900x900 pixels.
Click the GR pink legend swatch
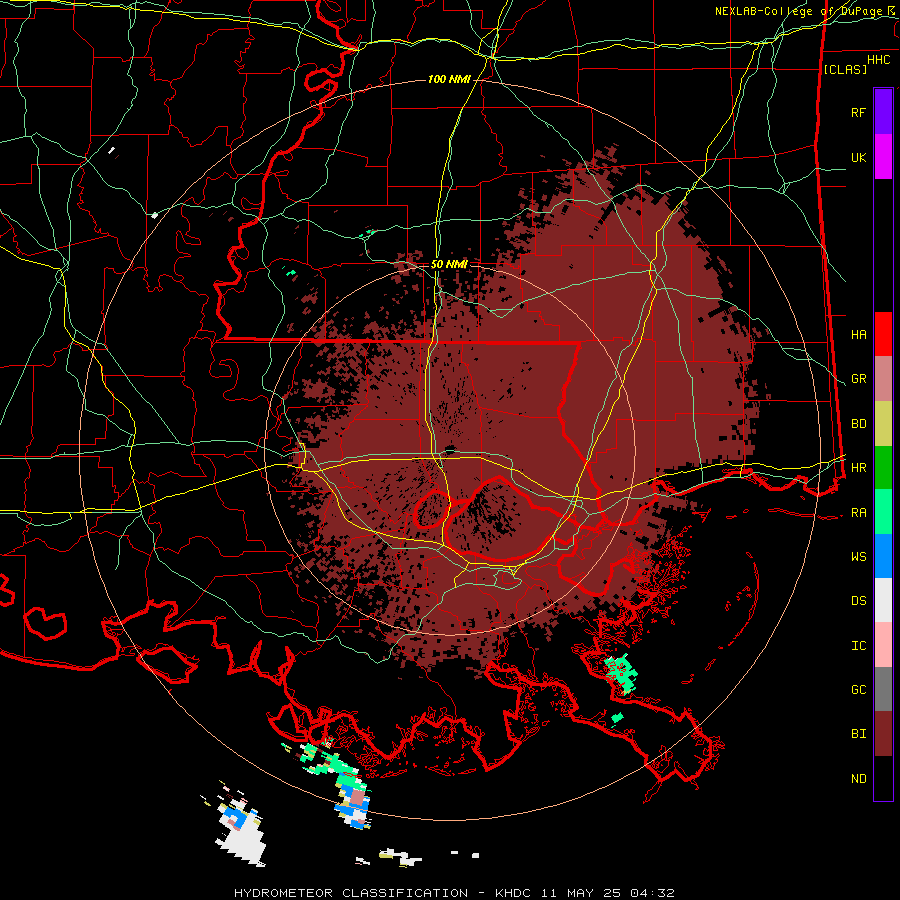[x=883, y=379]
